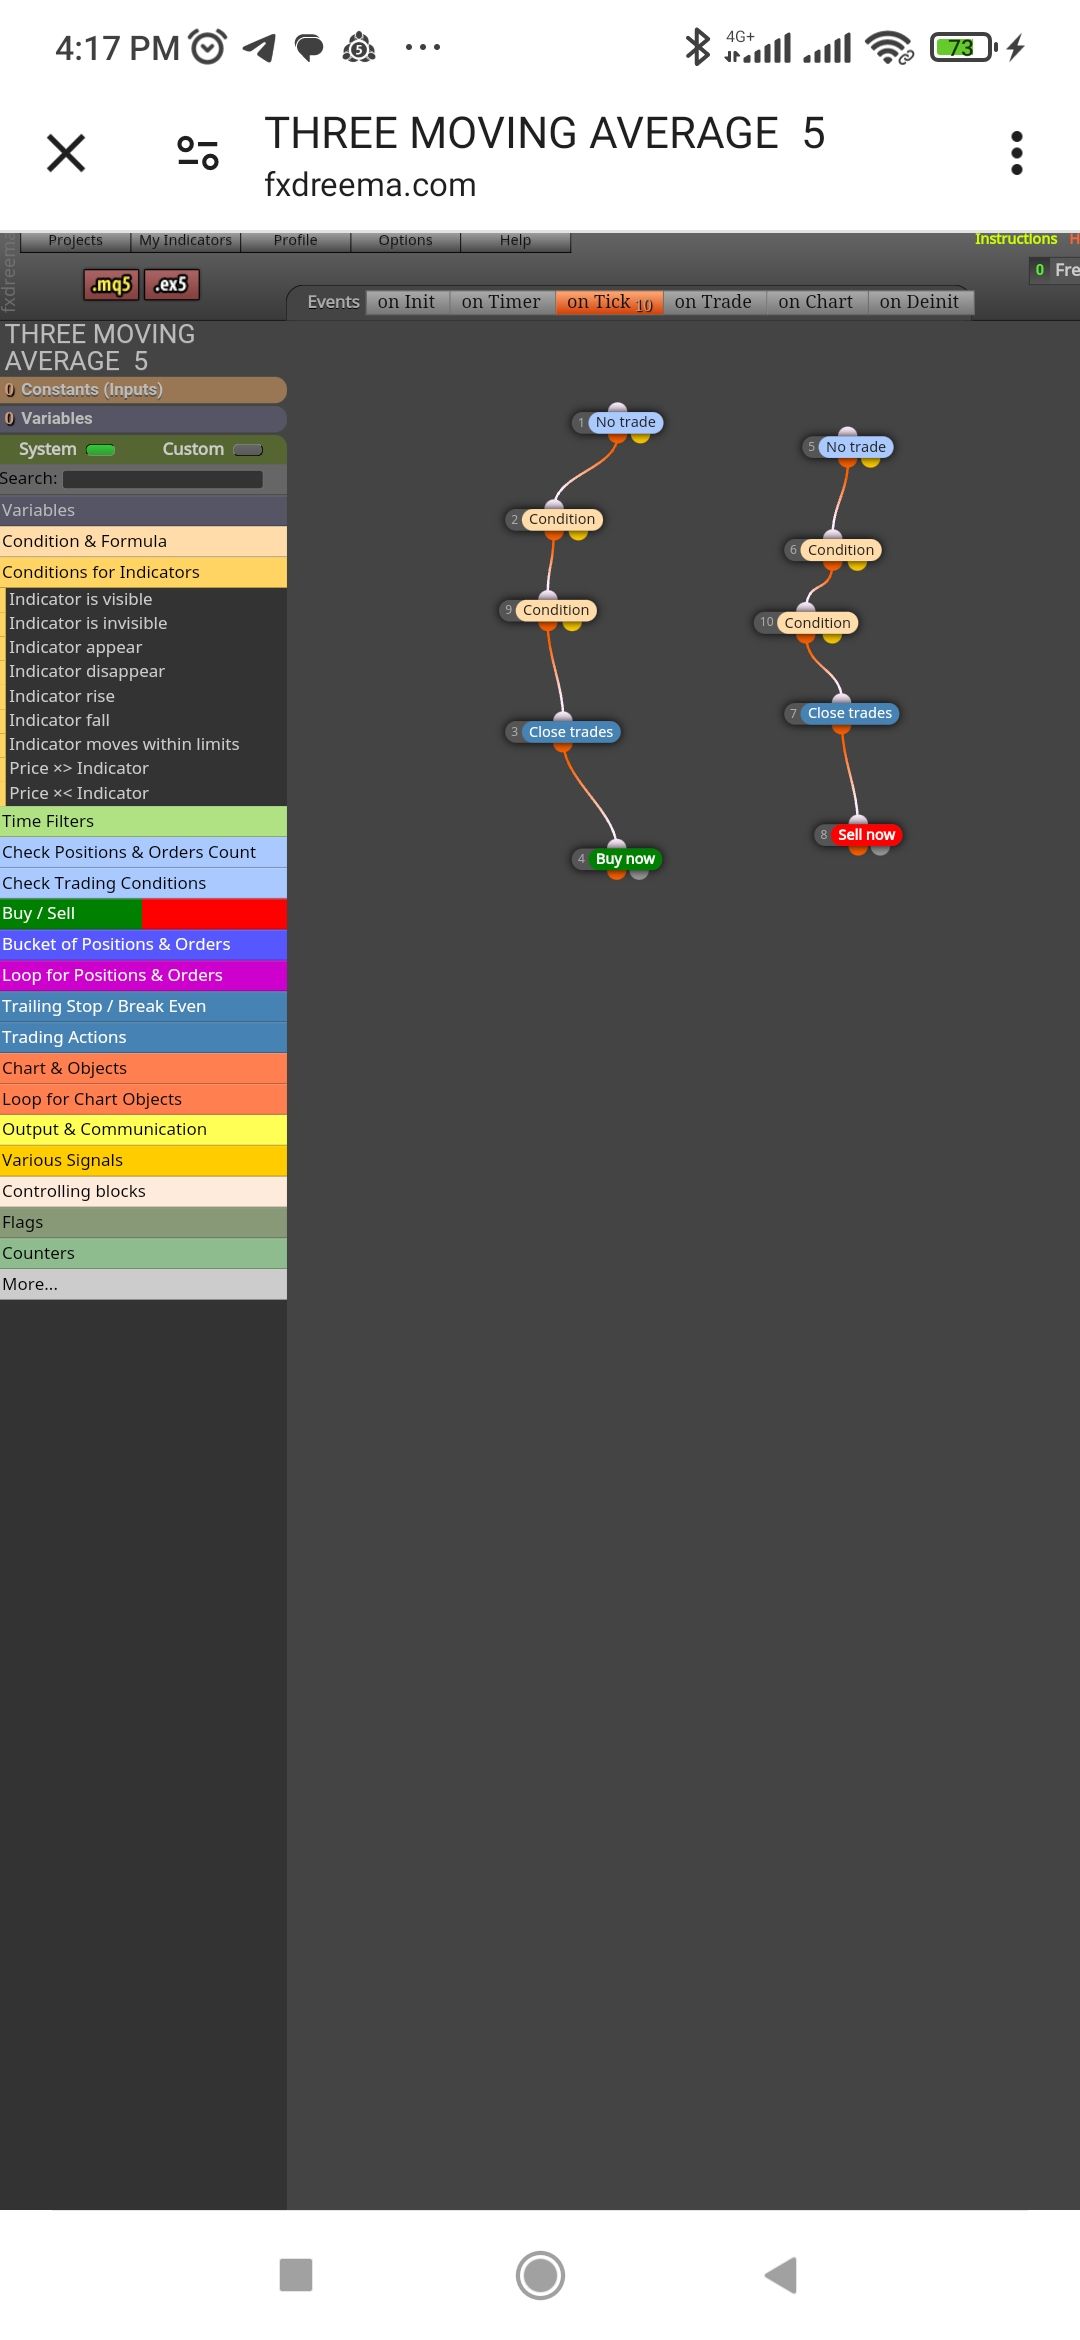Expand the Variables panel header

pos(143,419)
